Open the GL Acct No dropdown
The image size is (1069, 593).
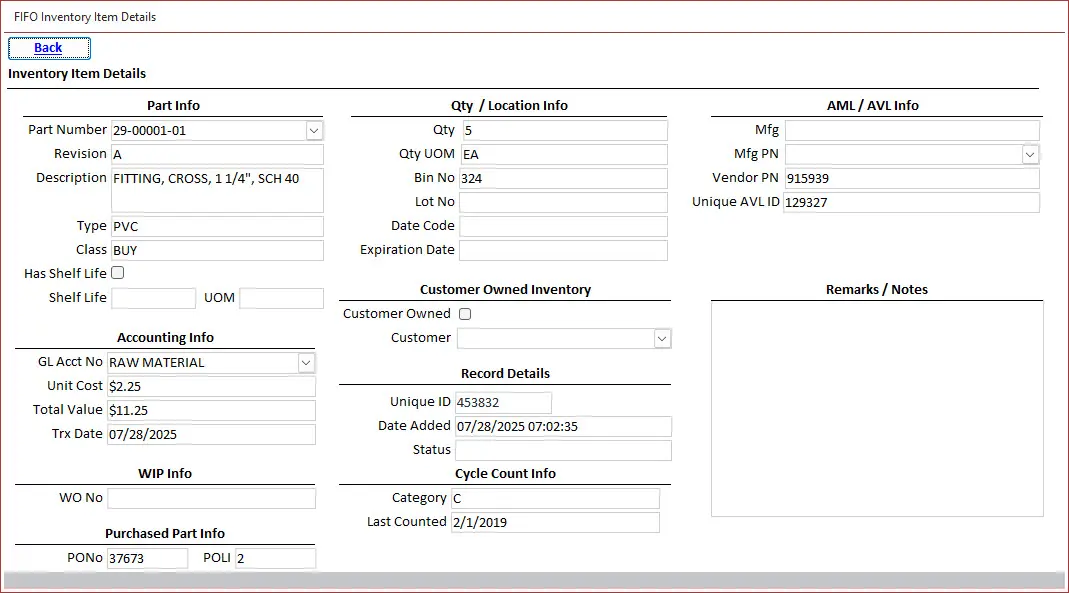click(306, 363)
